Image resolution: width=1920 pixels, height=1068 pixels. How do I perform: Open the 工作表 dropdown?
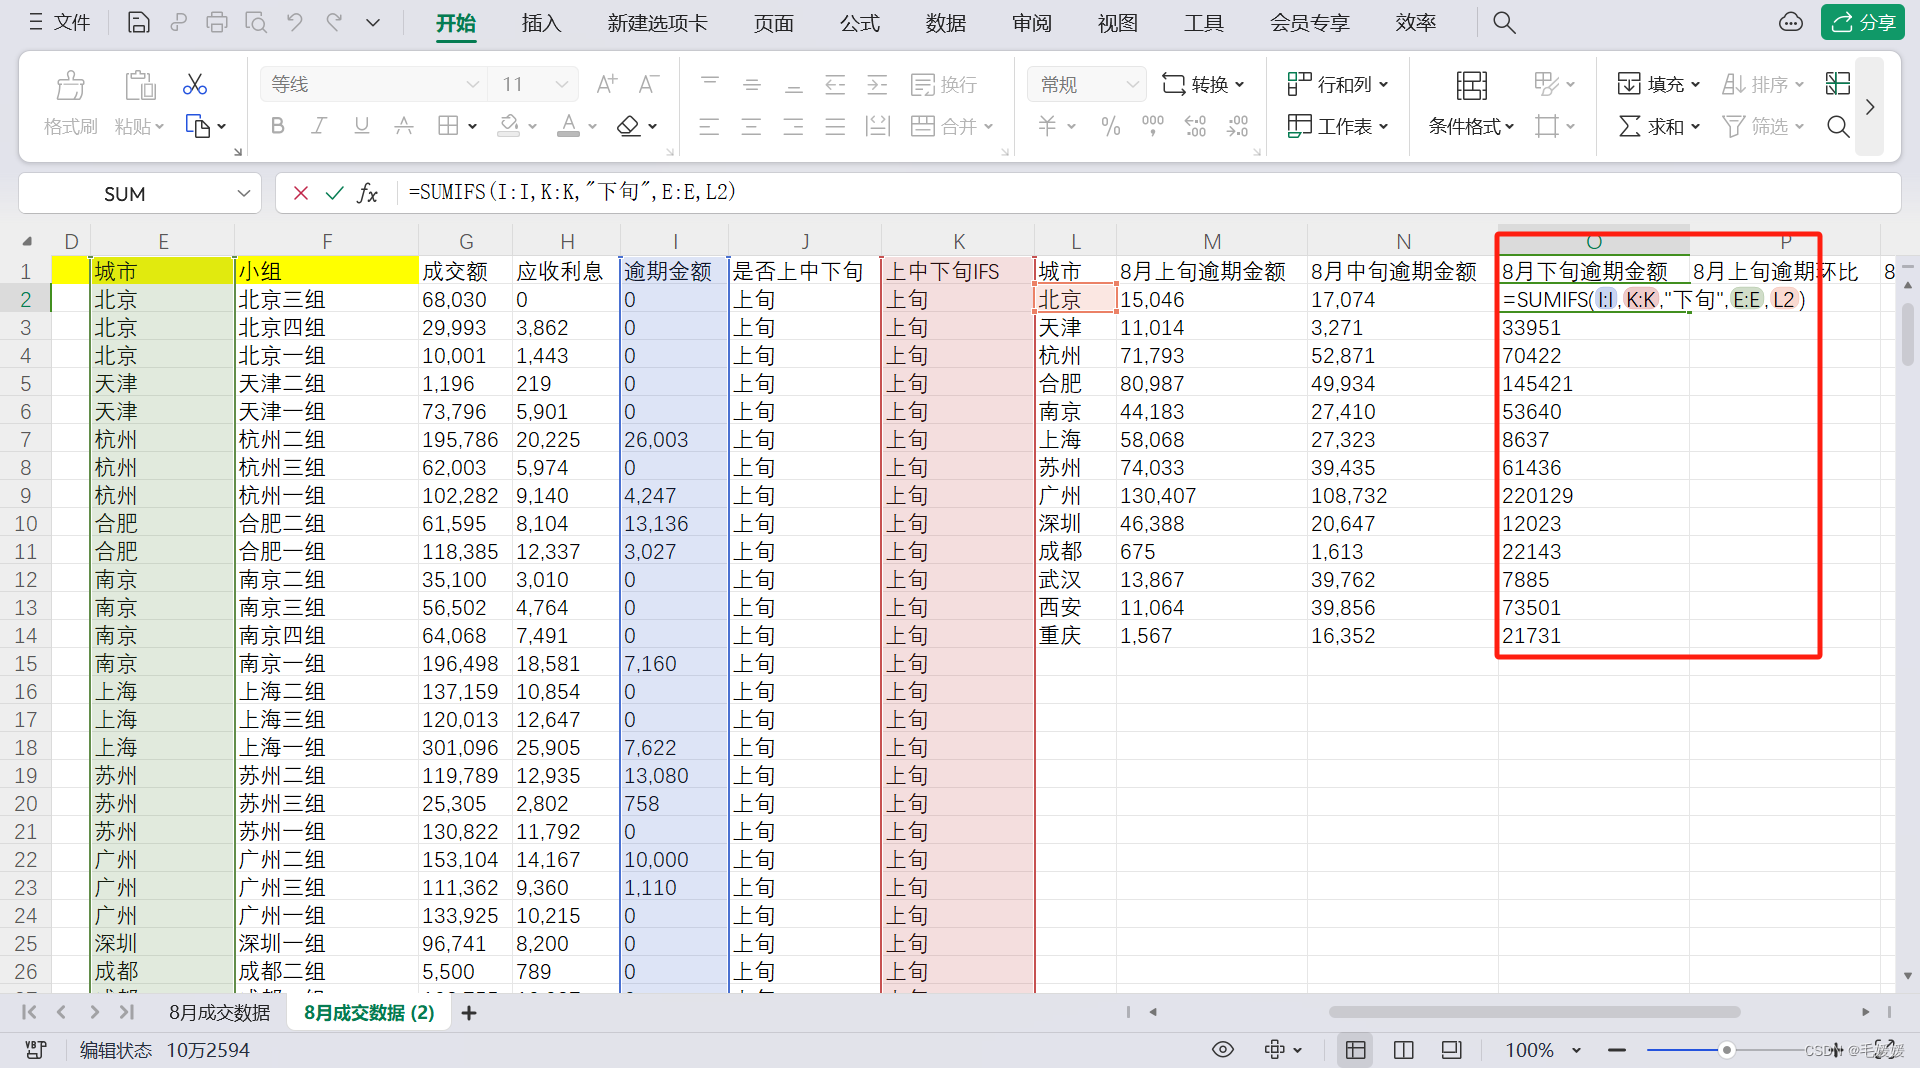click(1337, 126)
